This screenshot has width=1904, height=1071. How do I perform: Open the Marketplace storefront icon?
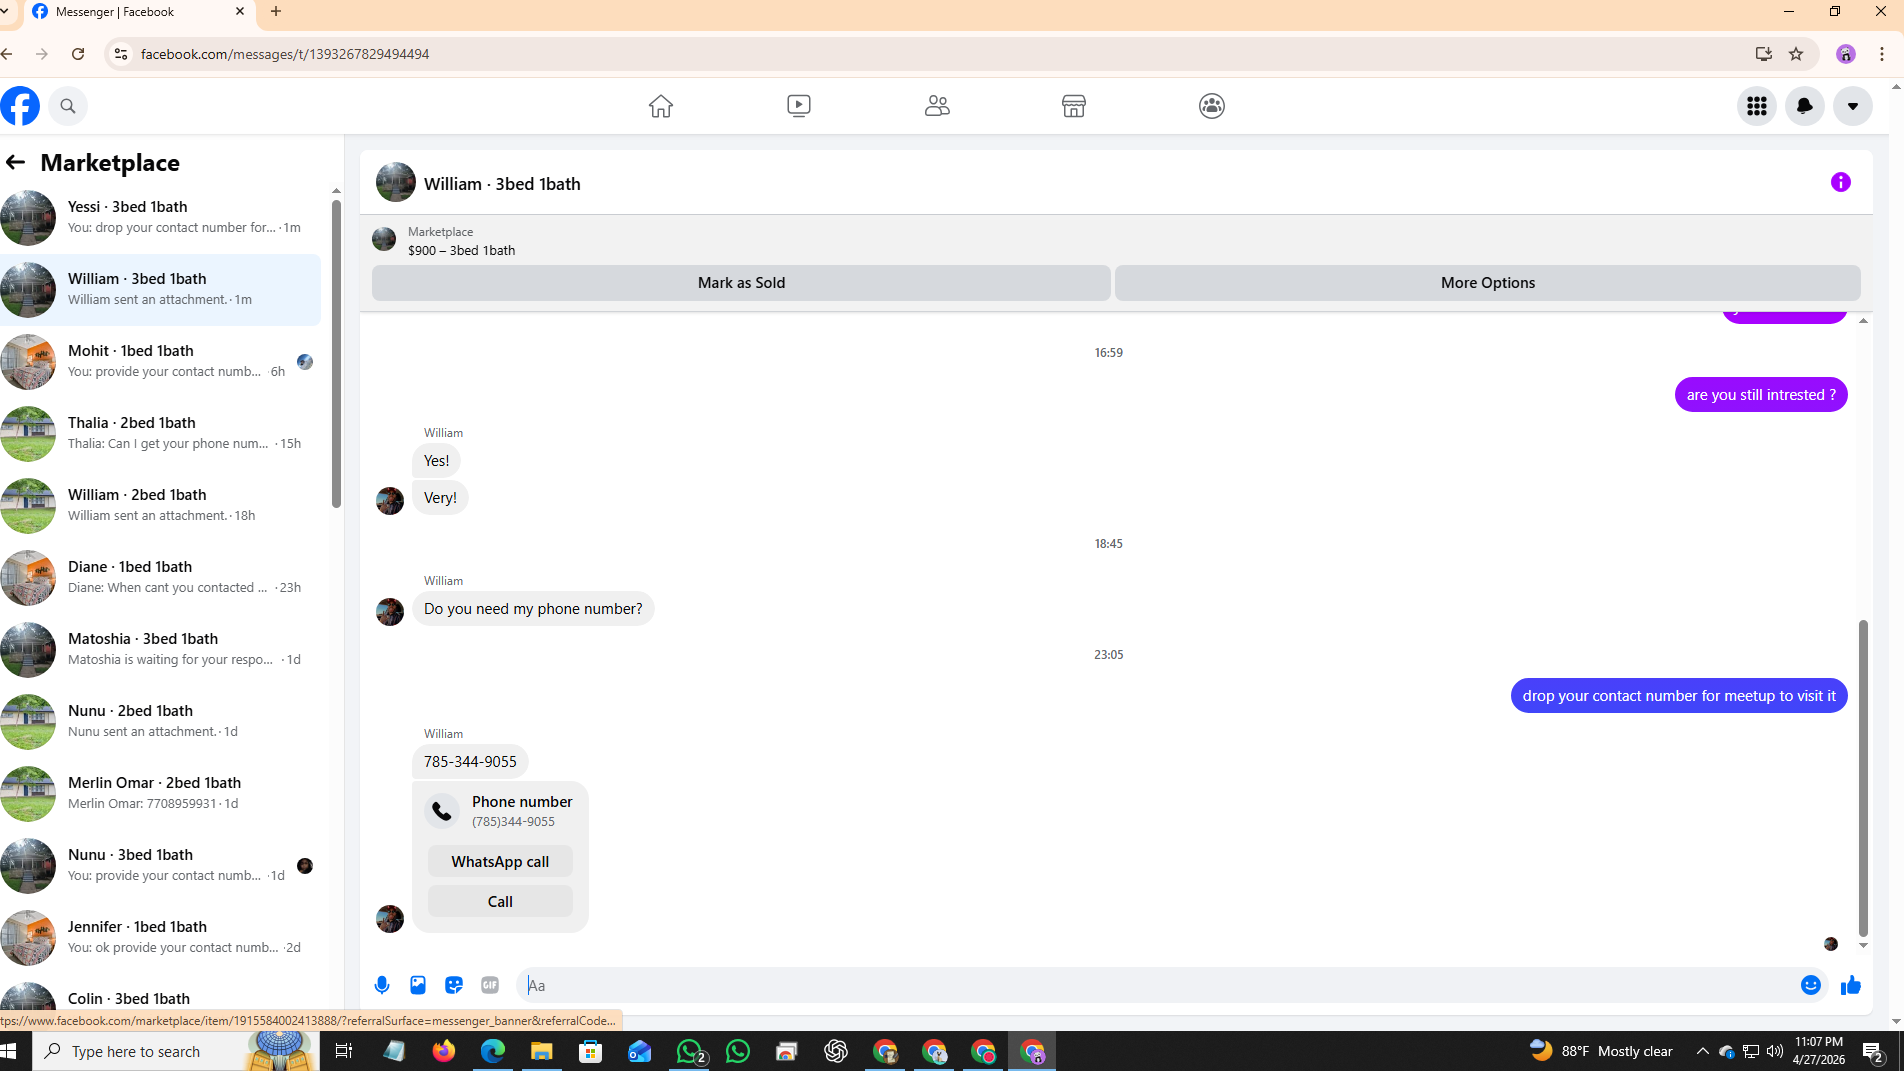[x=1074, y=106]
